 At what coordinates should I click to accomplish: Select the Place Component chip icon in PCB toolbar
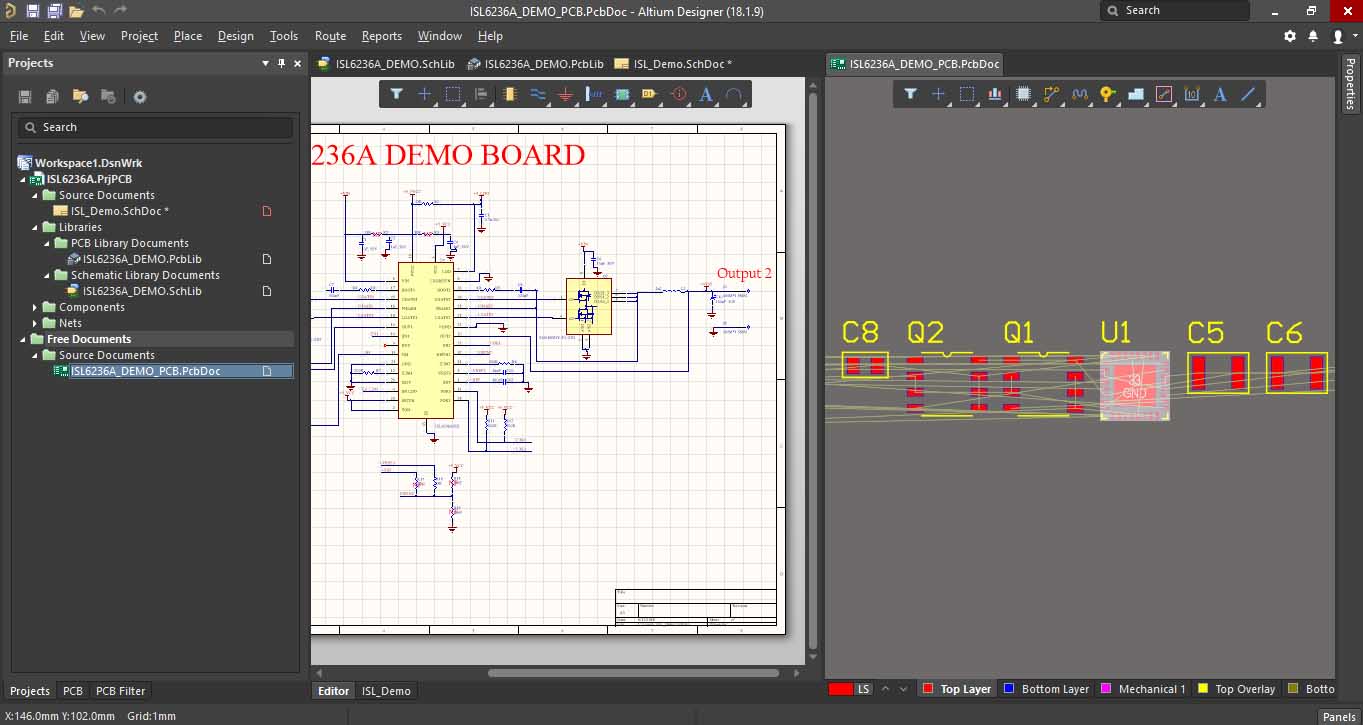click(x=1023, y=94)
